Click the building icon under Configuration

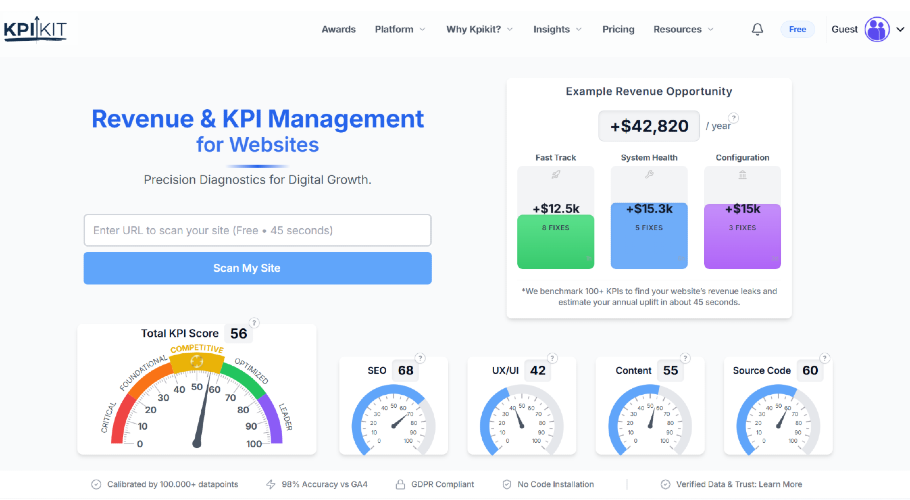click(742, 174)
